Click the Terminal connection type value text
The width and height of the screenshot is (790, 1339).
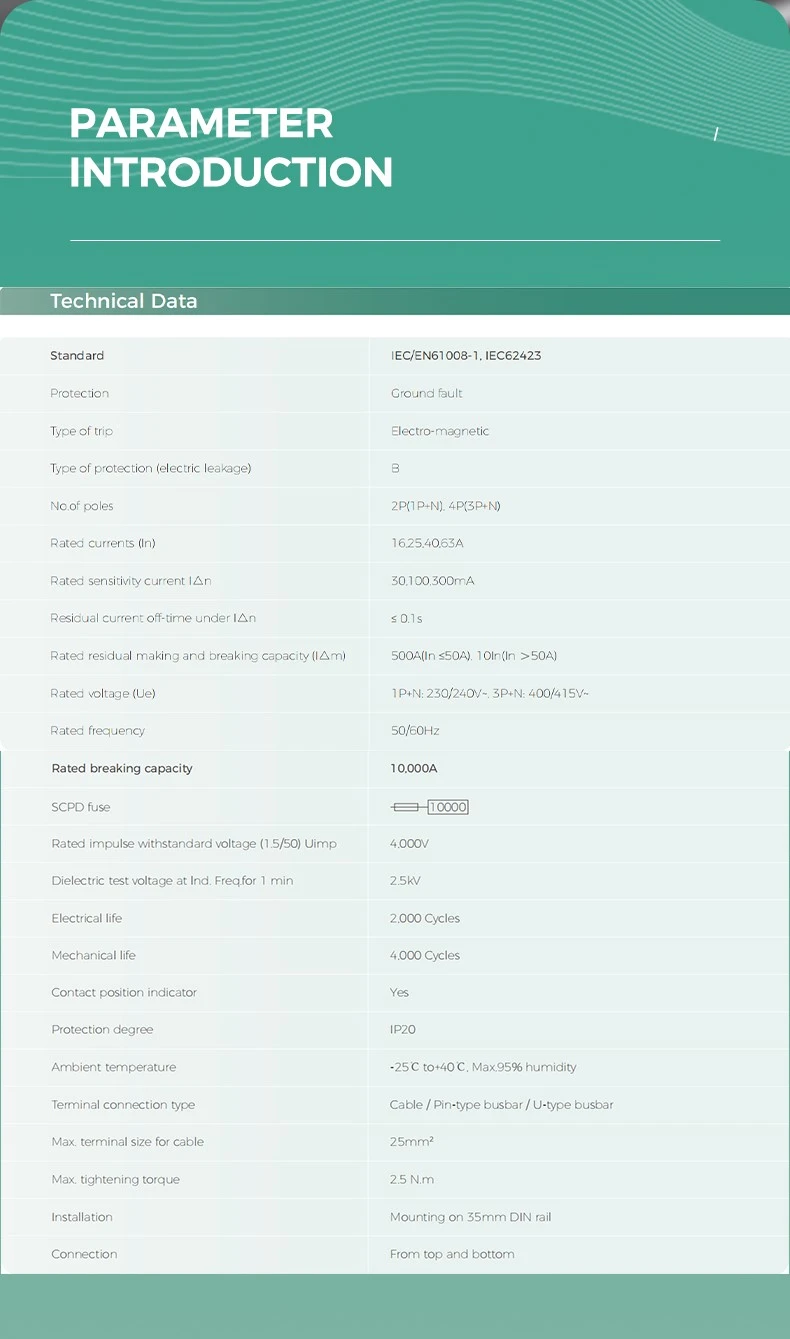501,1105
